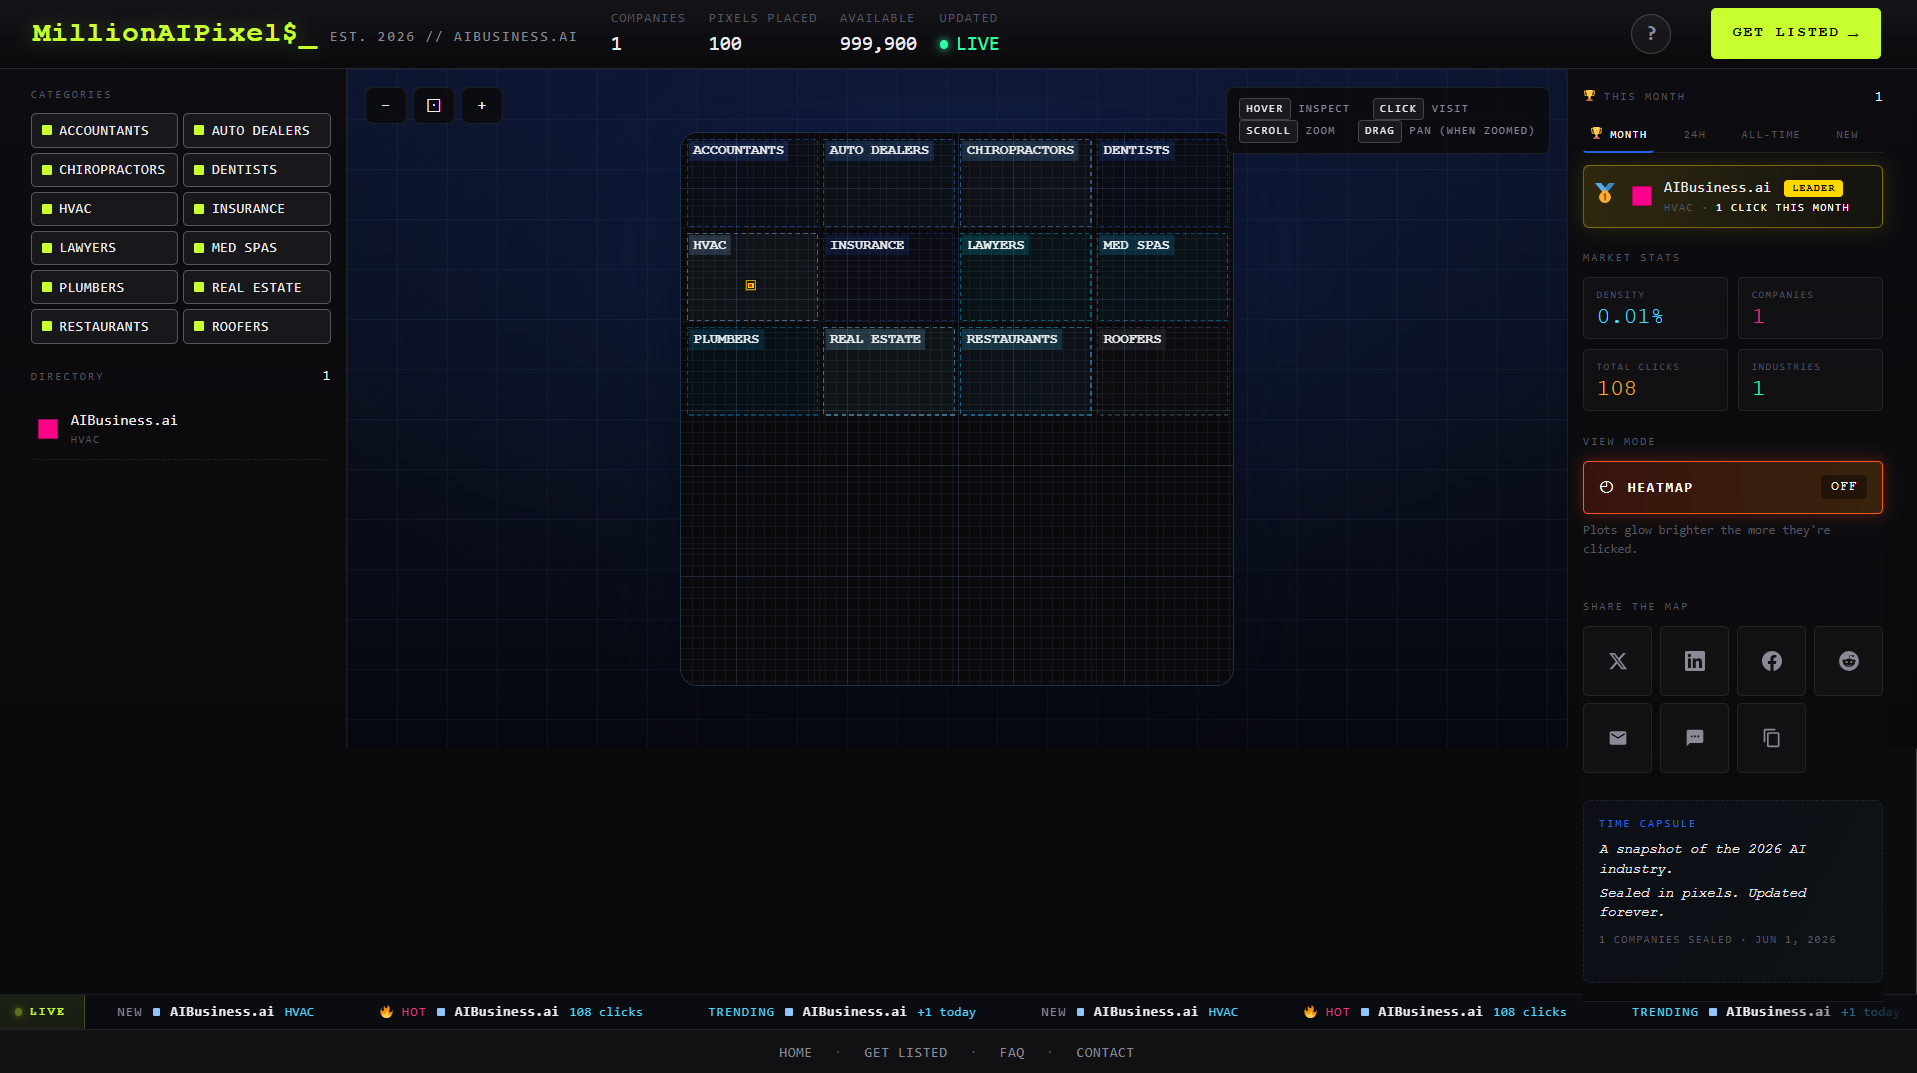Viewport: 1917px width, 1073px height.
Task: Select the Dentists plot on the map
Action: click(1162, 183)
